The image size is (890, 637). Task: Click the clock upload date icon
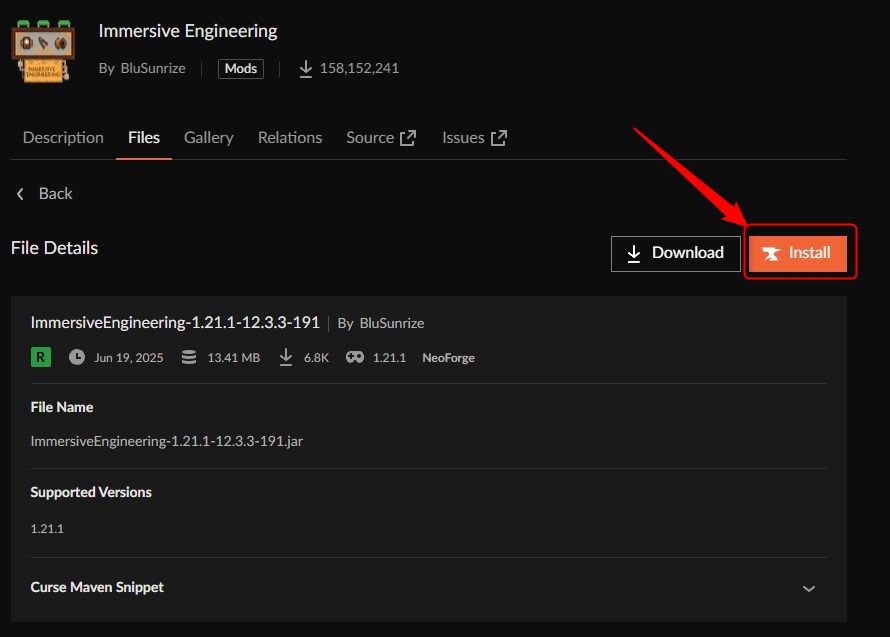(x=77, y=357)
